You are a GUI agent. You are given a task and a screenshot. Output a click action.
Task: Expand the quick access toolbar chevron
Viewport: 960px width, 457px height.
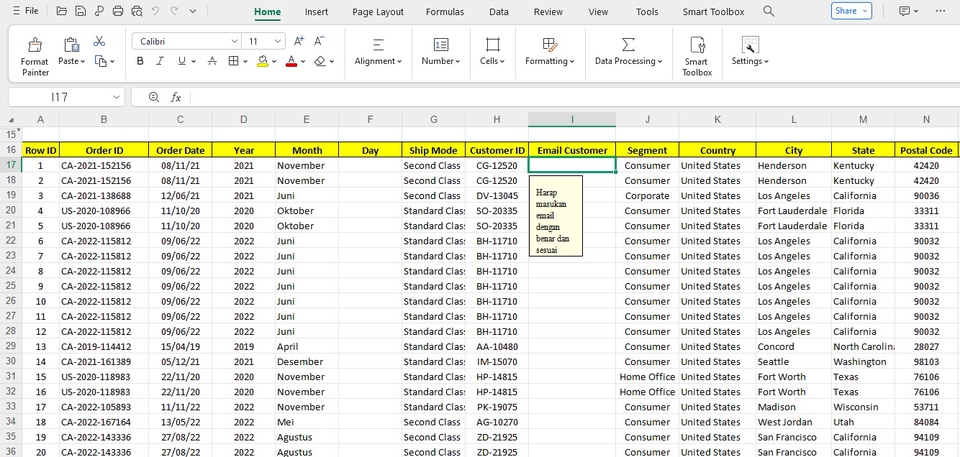[193, 11]
